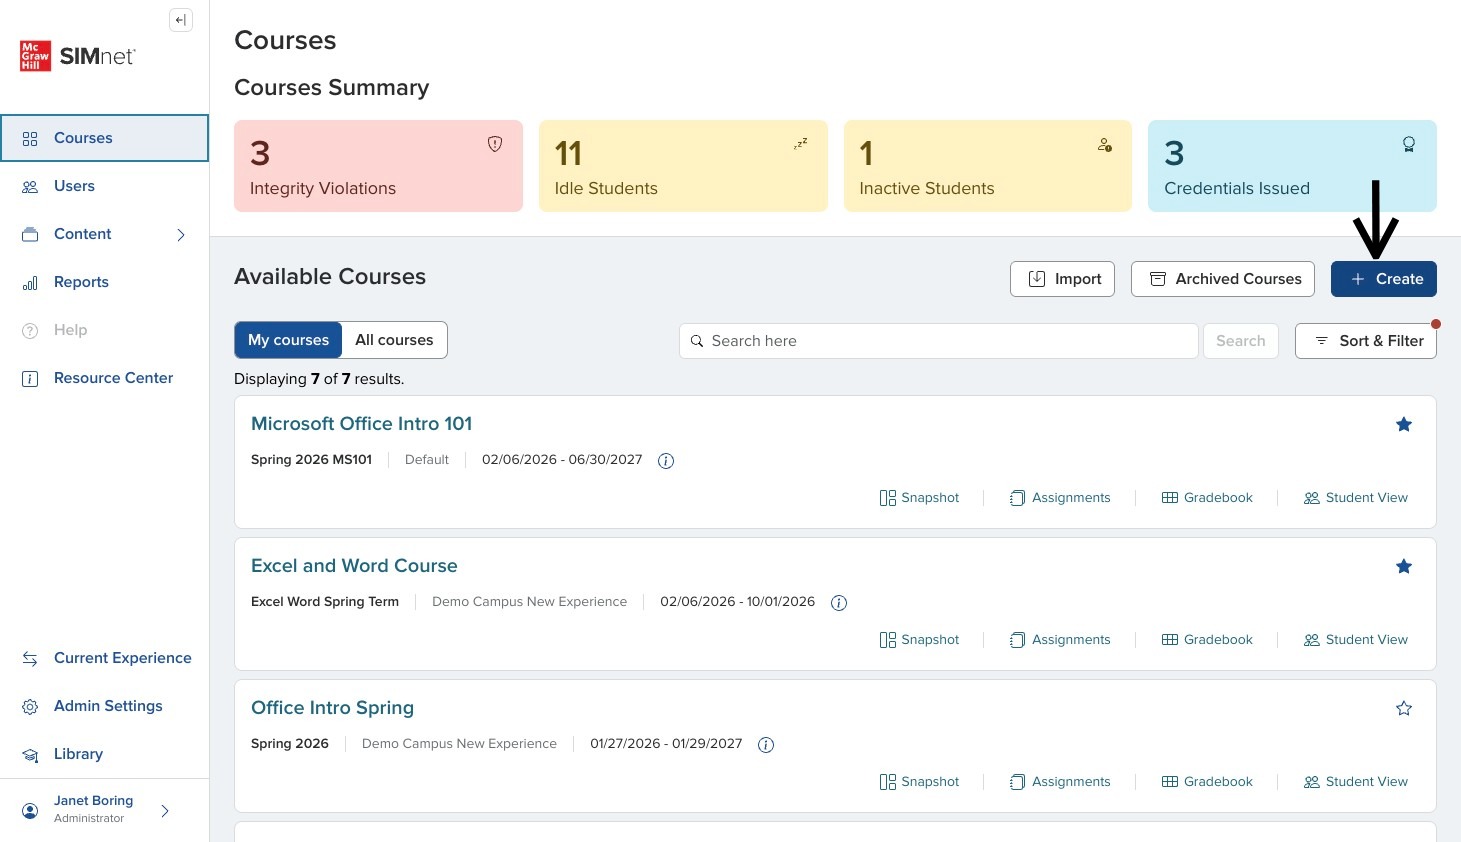Click the shield icon on Integrity Violations card
1461x842 pixels.
(x=495, y=144)
